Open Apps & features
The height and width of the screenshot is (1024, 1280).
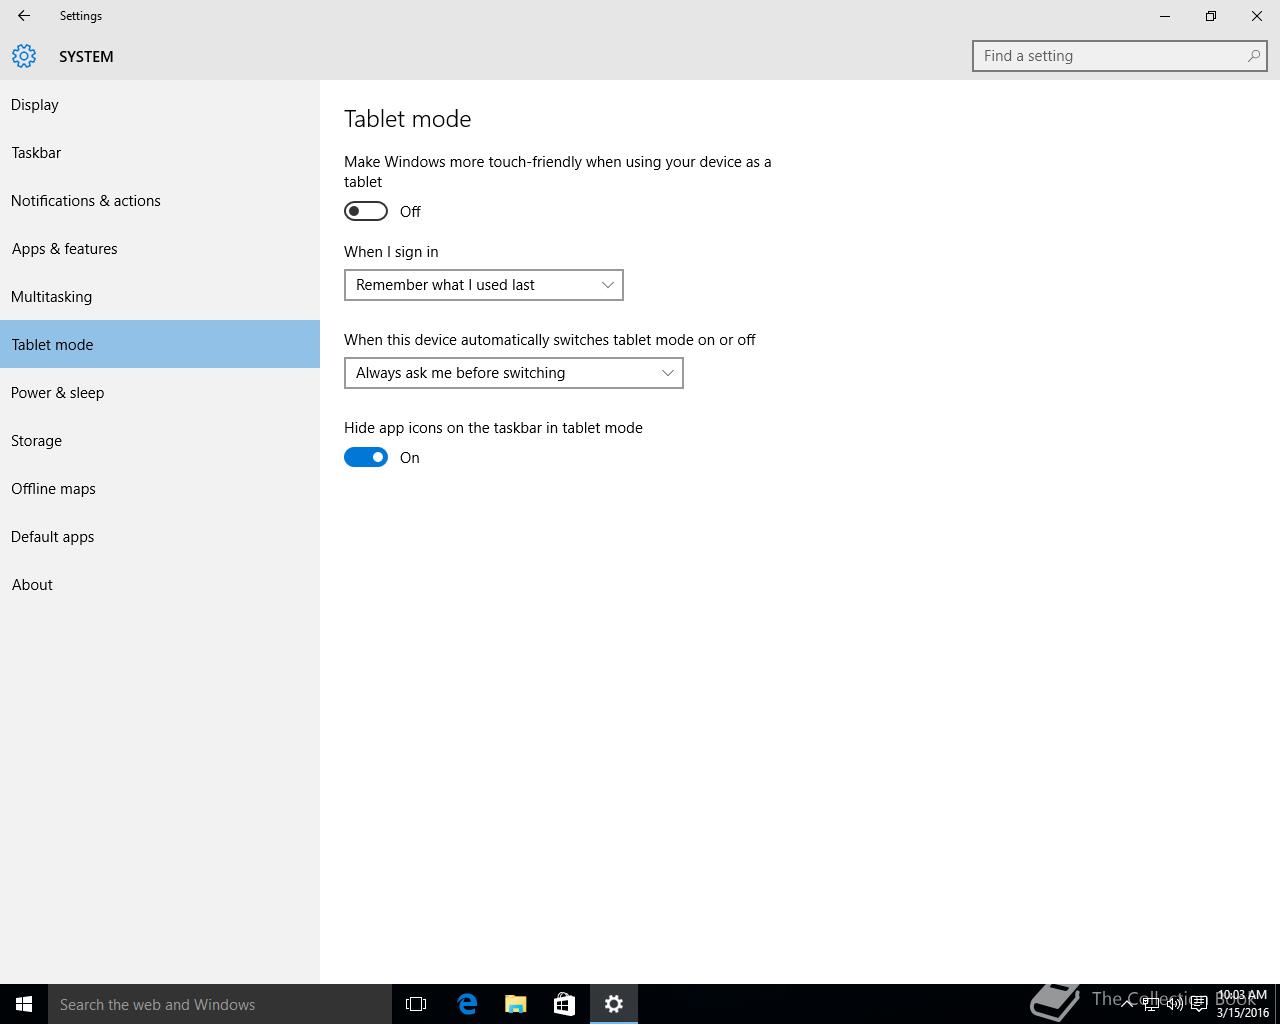(160, 248)
